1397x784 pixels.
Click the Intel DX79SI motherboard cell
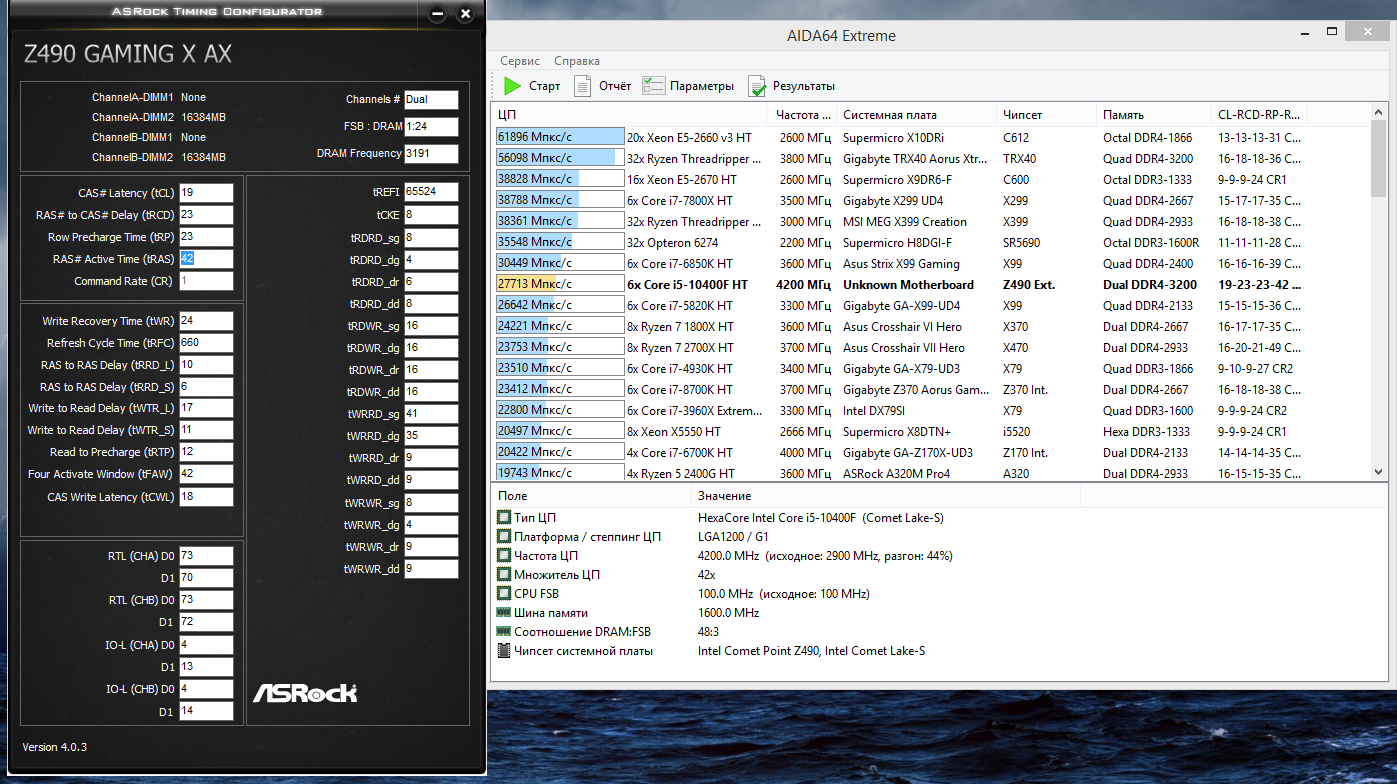click(876, 410)
